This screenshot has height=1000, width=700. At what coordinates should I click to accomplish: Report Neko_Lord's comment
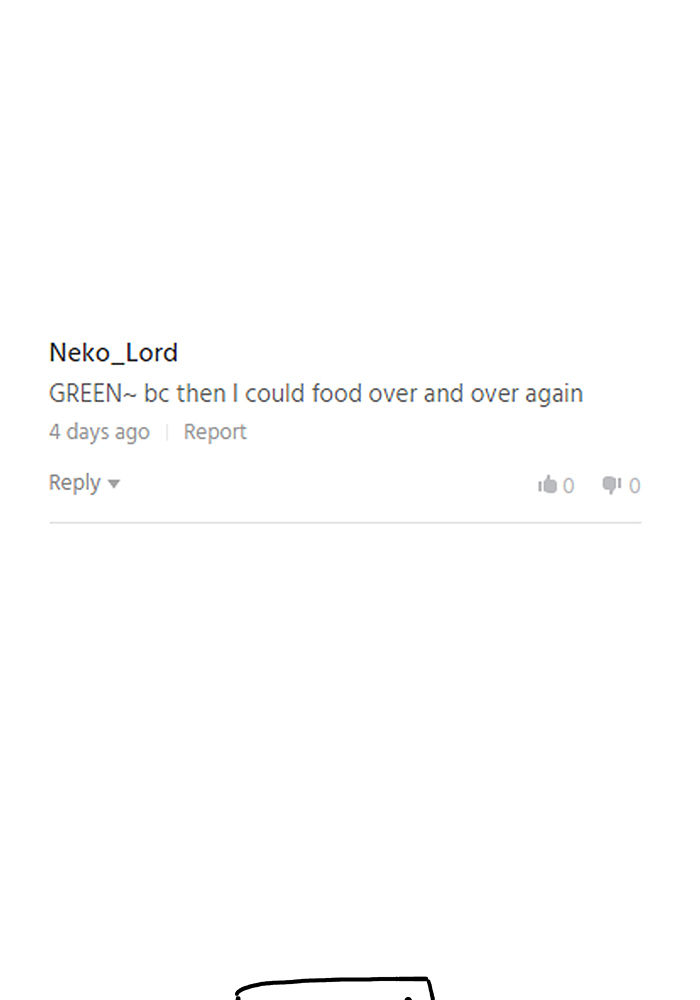click(x=214, y=432)
